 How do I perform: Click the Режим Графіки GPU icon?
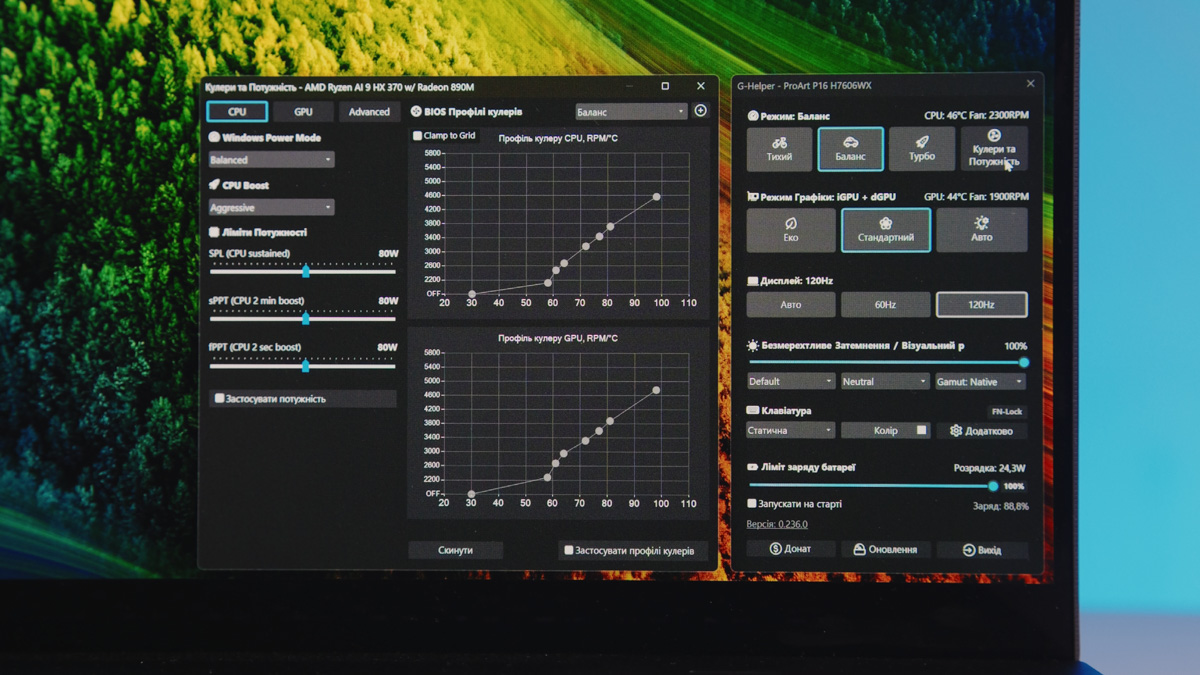[752, 197]
